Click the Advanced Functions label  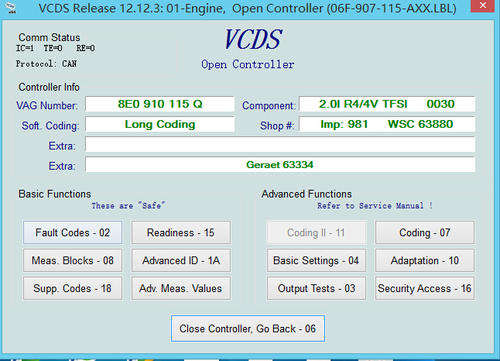click(x=307, y=194)
